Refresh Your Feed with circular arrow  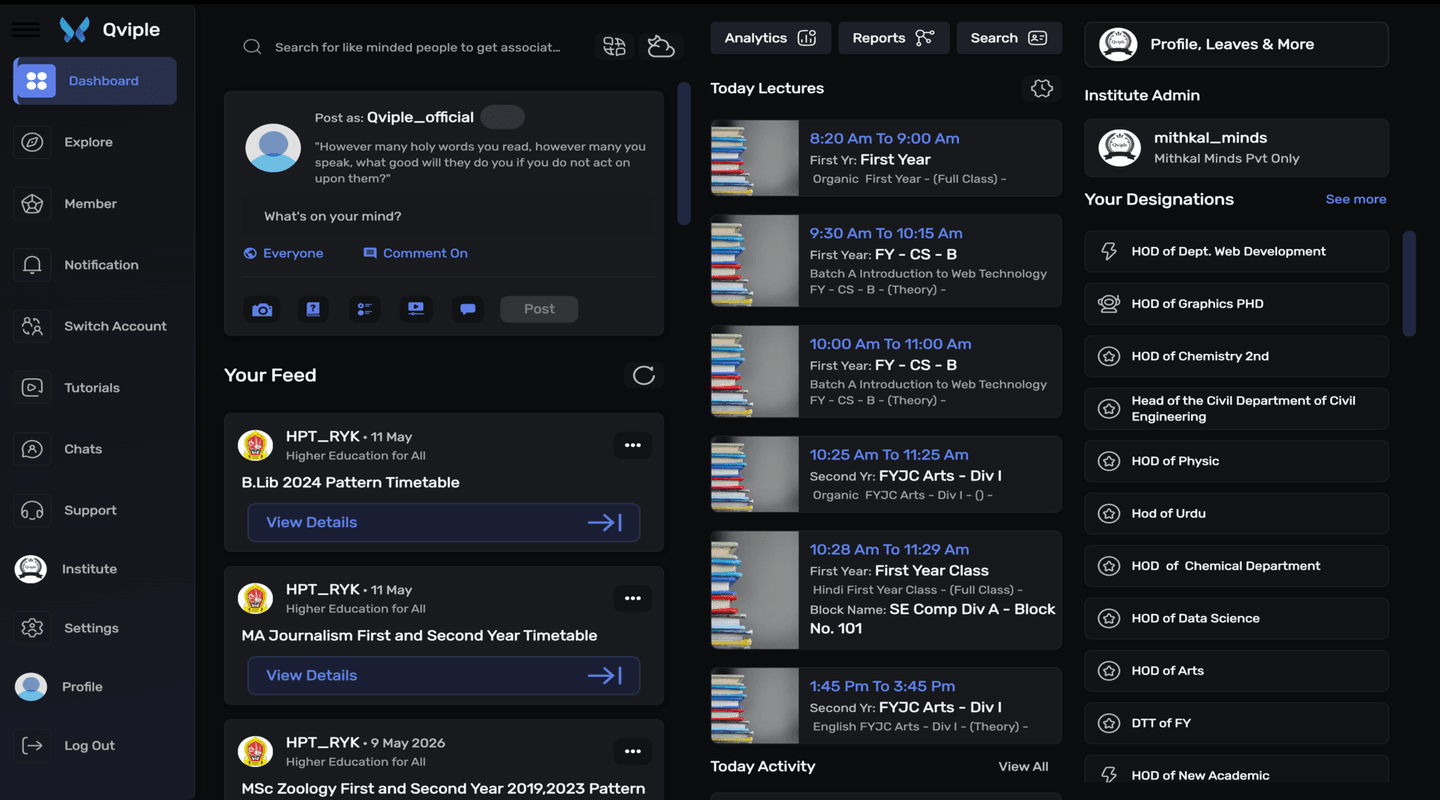pyautogui.click(x=643, y=375)
